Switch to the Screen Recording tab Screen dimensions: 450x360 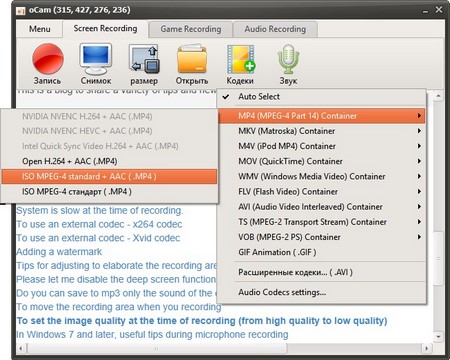(x=105, y=29)
